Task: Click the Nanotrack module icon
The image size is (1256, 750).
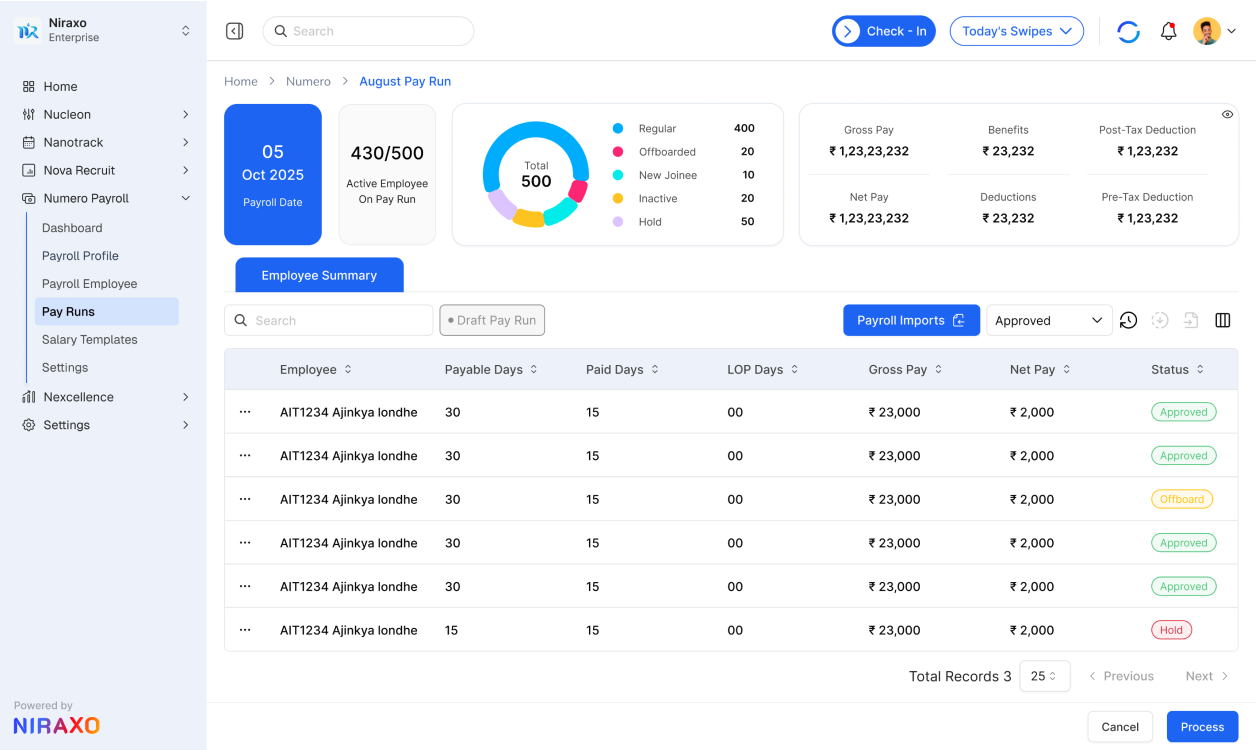Action: pyautogui.click(x=28, y=142)
